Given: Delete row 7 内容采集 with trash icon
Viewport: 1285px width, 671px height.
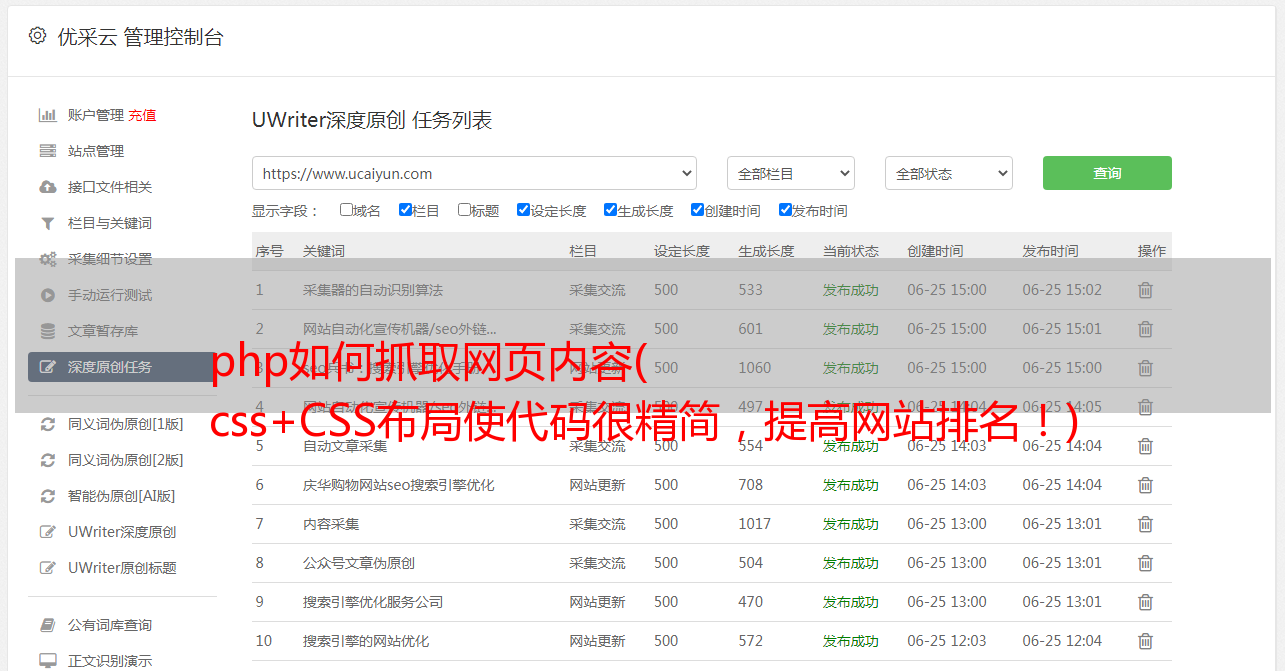Looking at the screenshot, I should click(x=1146, y=524).
